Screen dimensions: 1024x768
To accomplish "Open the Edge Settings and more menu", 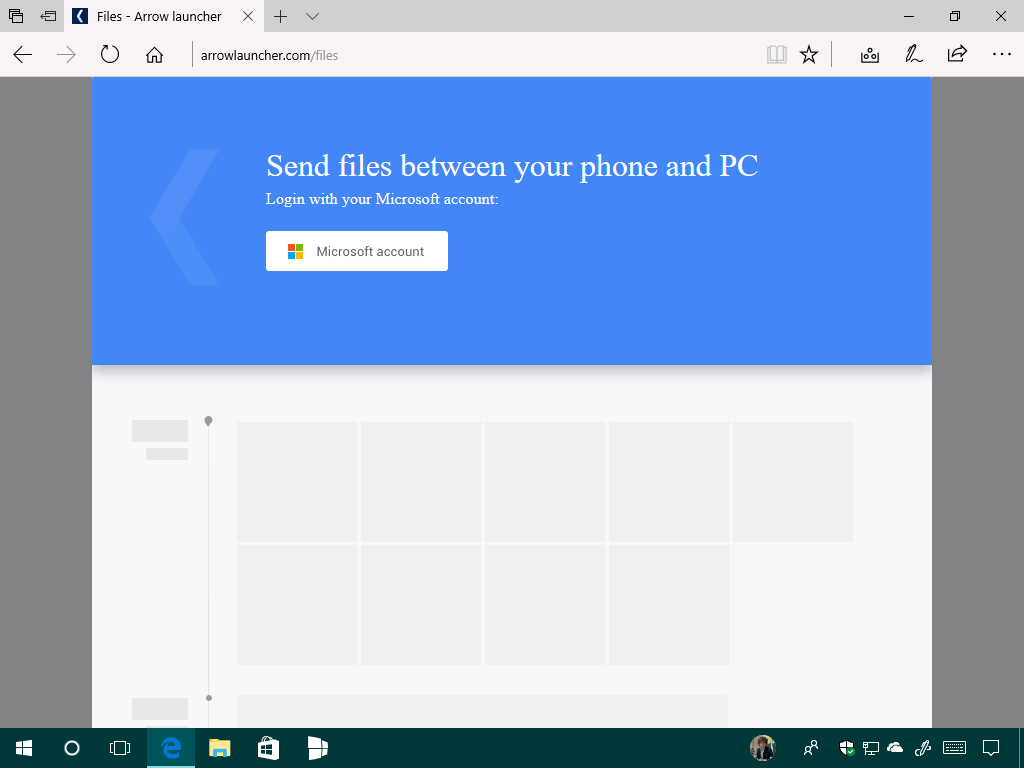I will pyautogui.click(x=1001, y=55).
